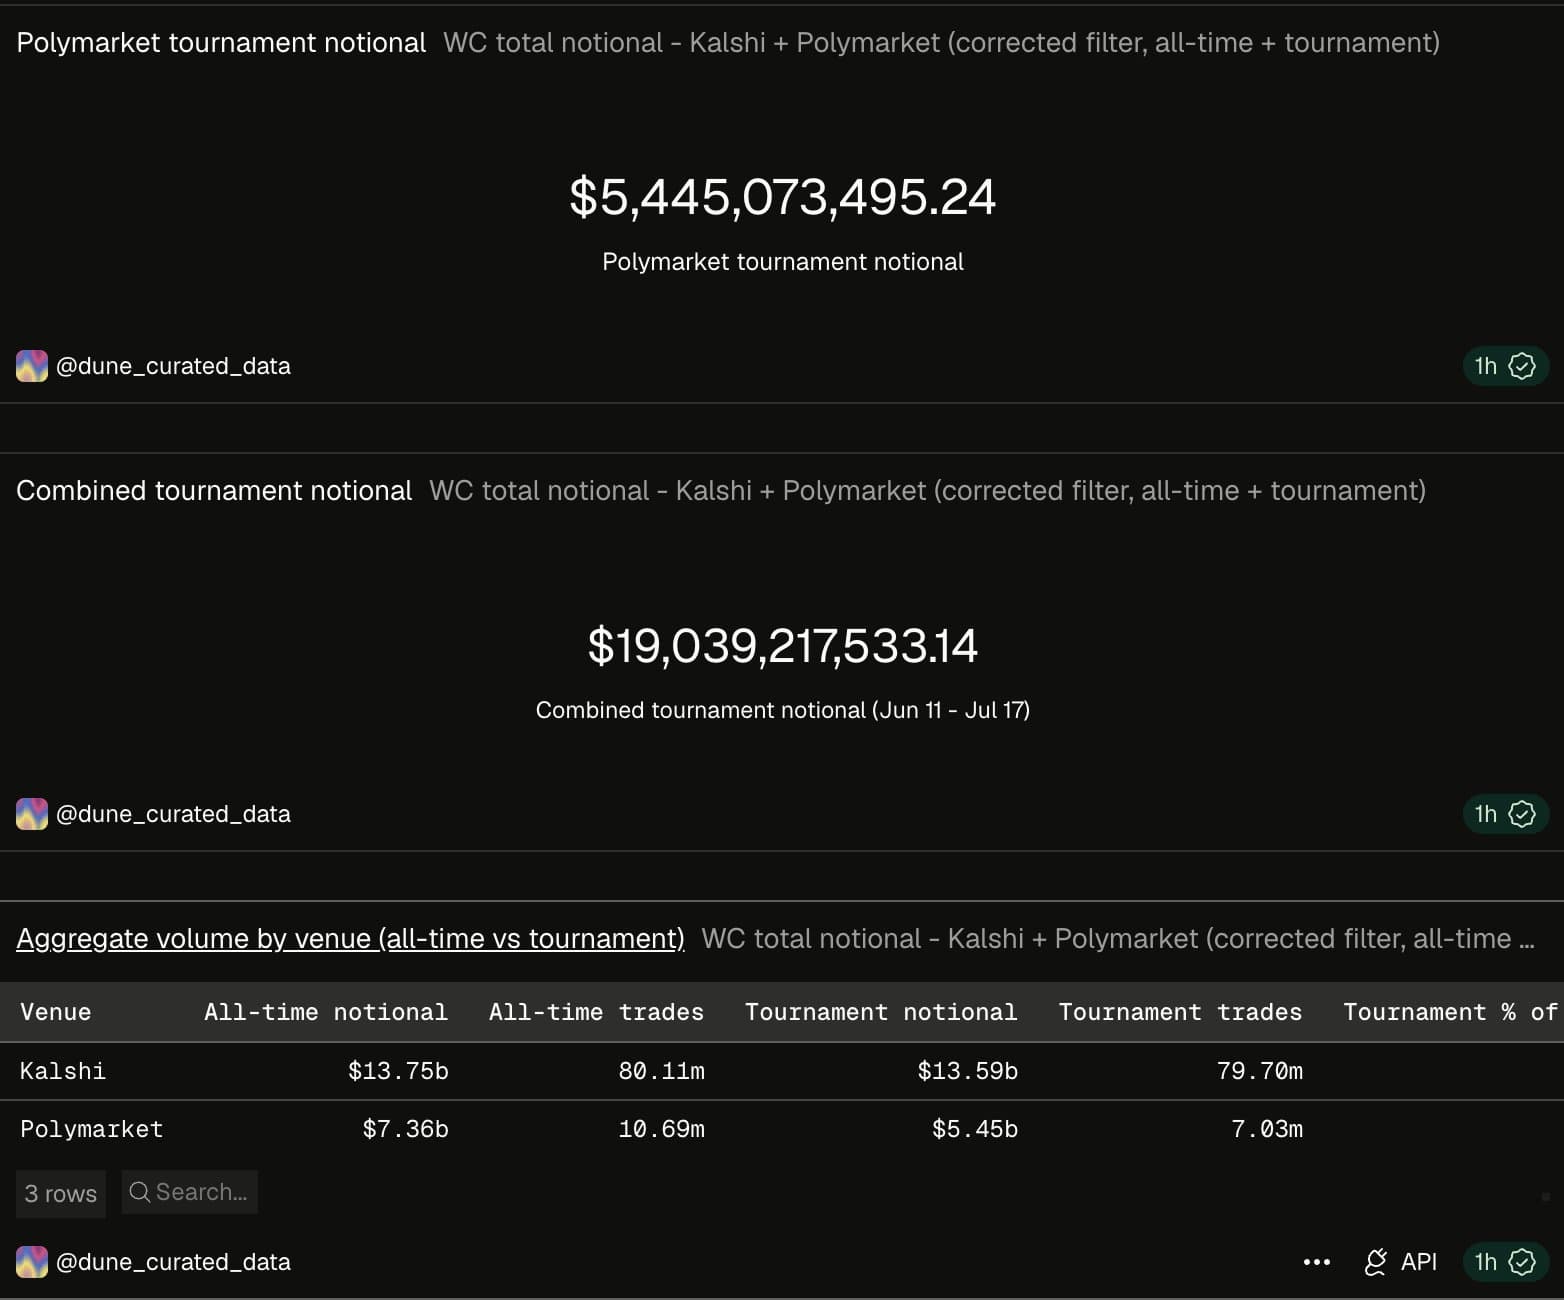Image resolution: width=1564 pixels, height=1300 pixels.
Task: Click the $13.75b all-time notional cell
Action: pos(398,1071)
